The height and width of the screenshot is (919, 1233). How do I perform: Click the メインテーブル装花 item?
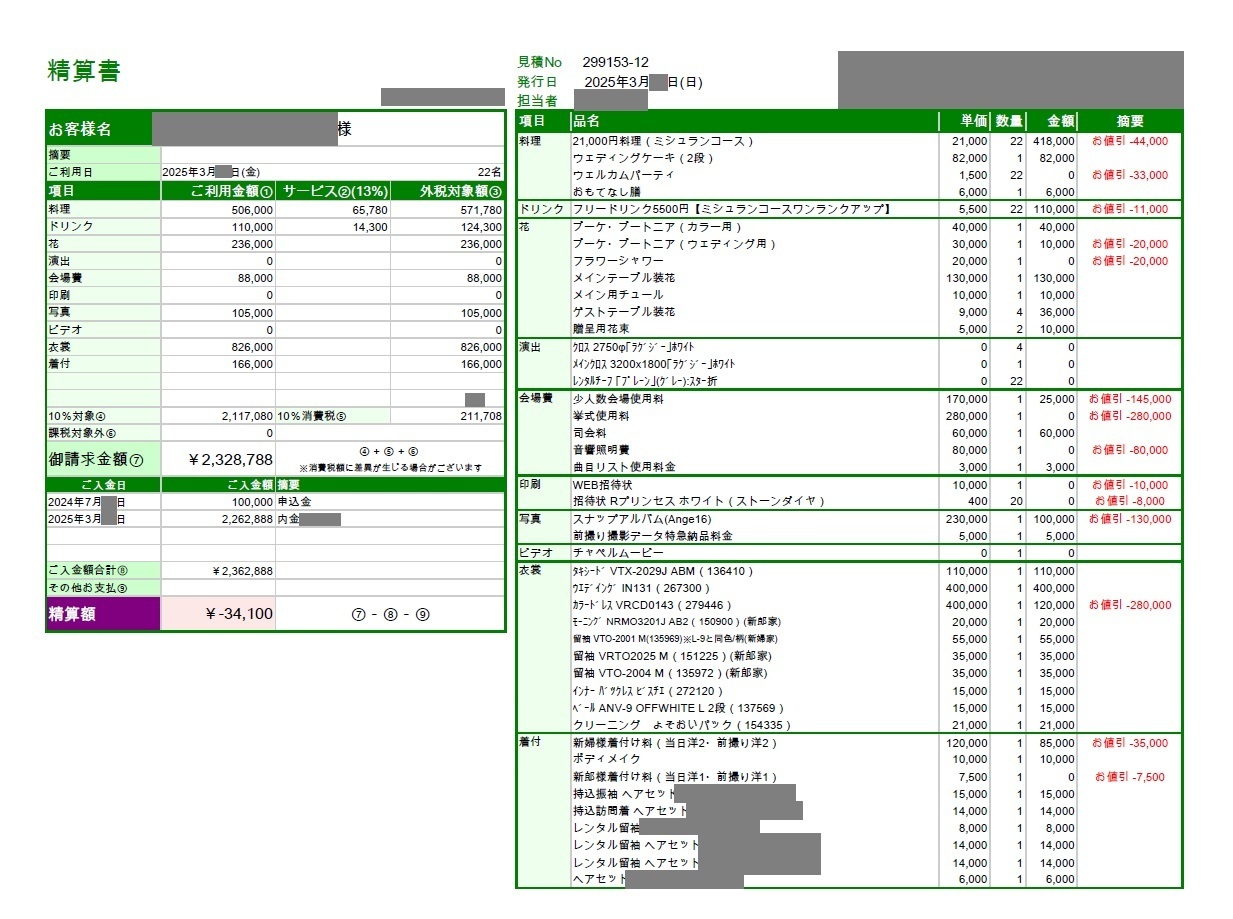pos(623,277)
